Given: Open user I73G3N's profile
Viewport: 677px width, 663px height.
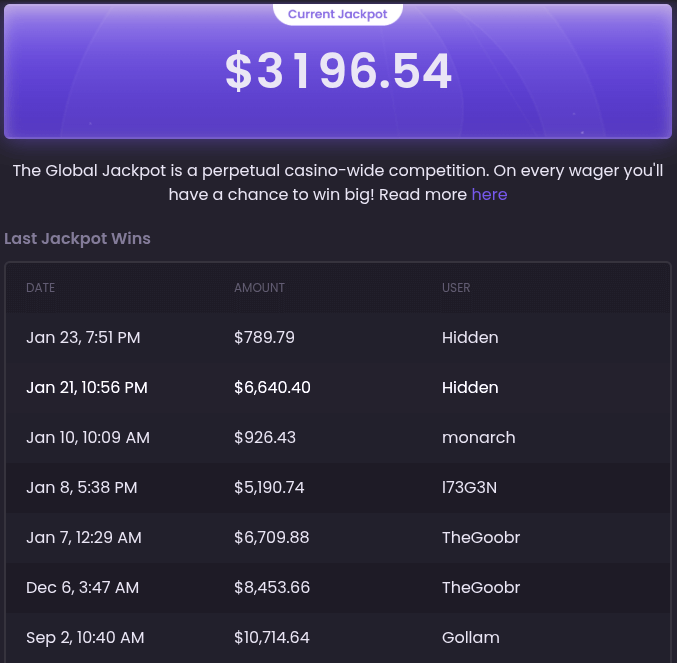Looking at the screenshot, I should click(x=470, y=488).
